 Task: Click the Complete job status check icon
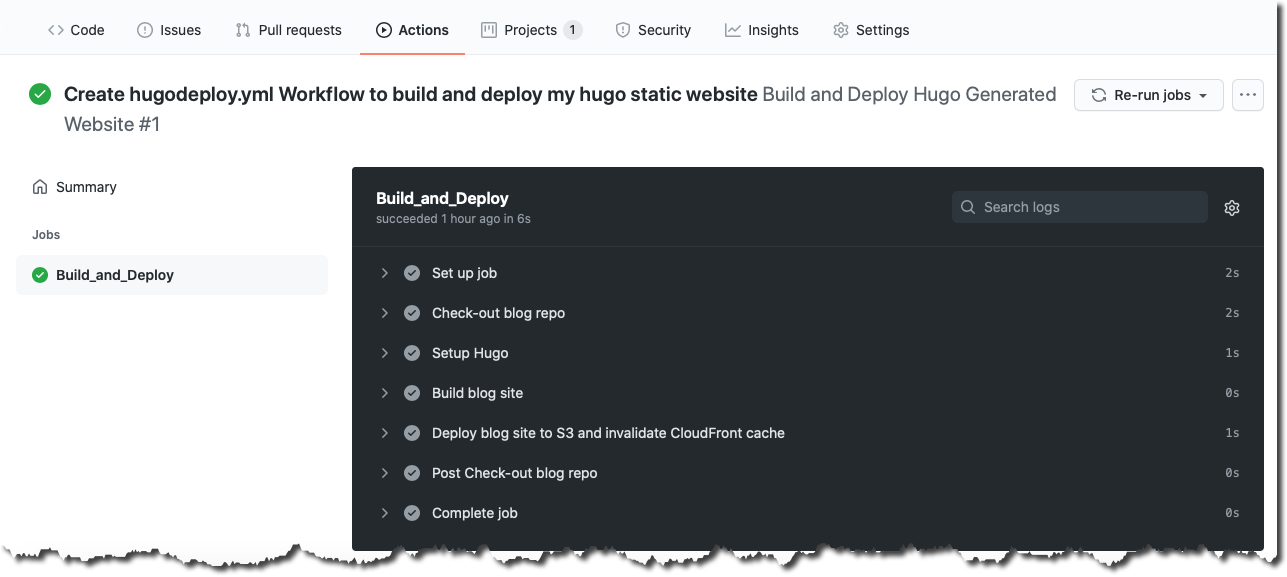coord(411,513)
